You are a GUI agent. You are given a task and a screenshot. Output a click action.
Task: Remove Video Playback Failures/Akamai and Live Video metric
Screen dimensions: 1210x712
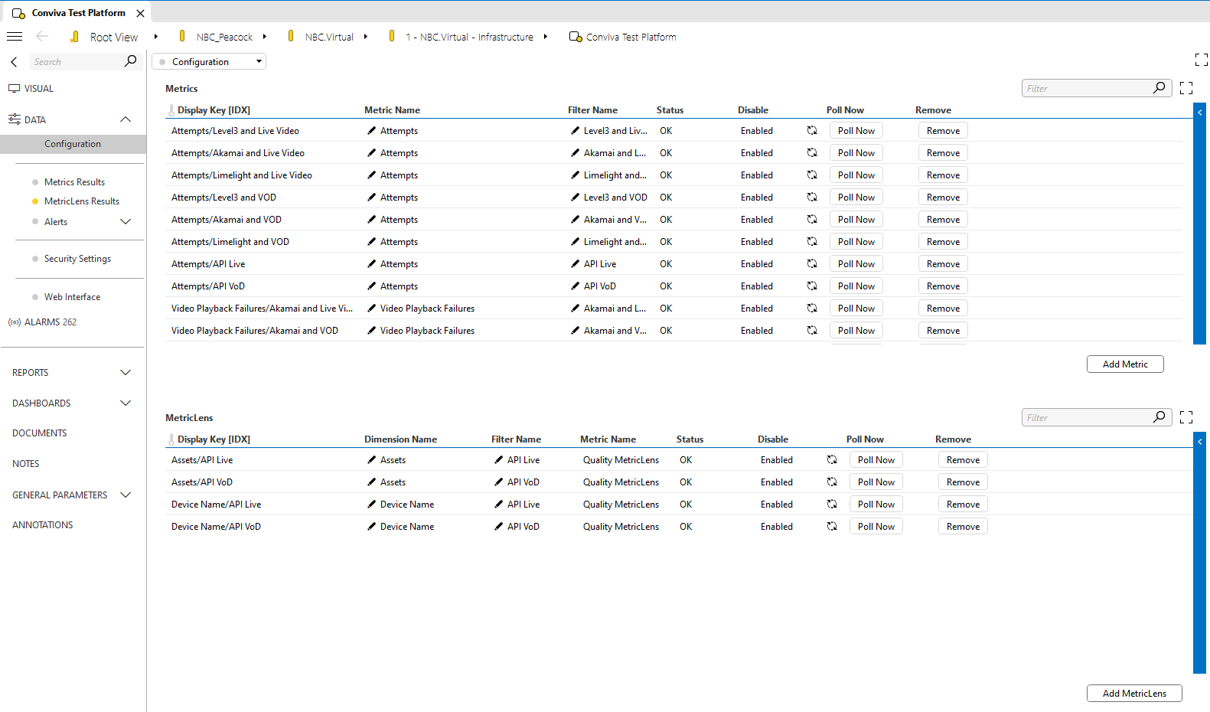(x=943, y=308)
